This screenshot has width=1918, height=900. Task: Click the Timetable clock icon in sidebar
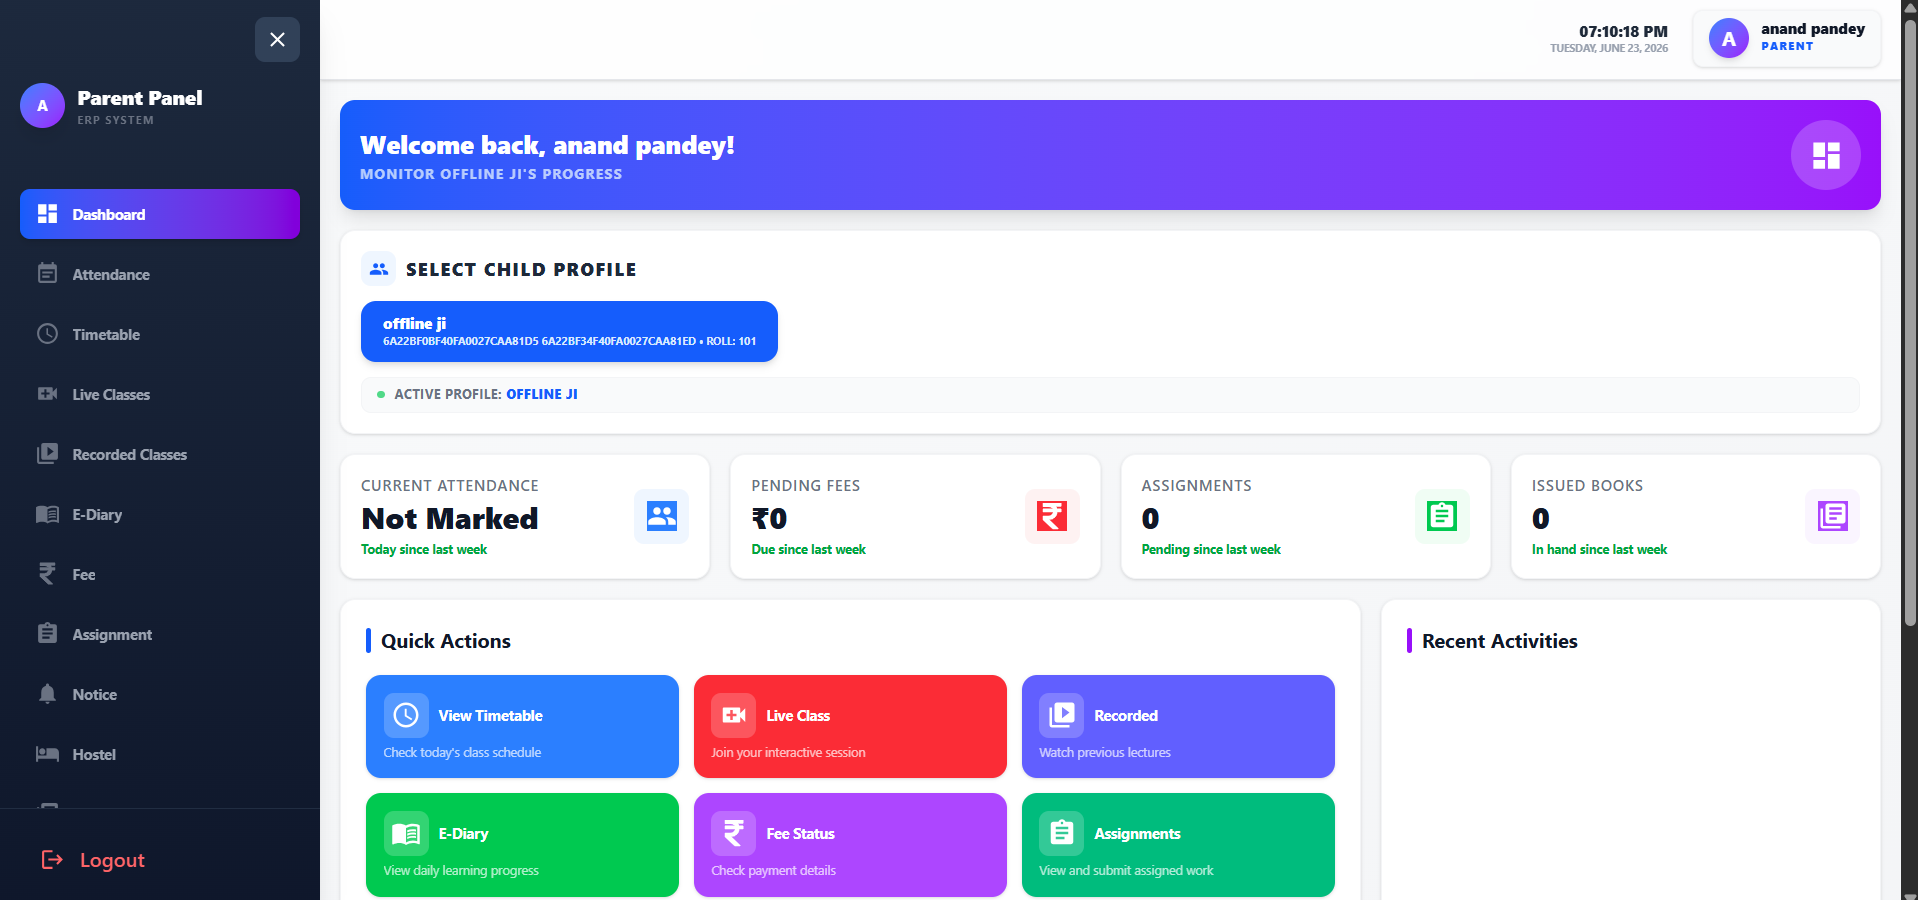point(47,334)
